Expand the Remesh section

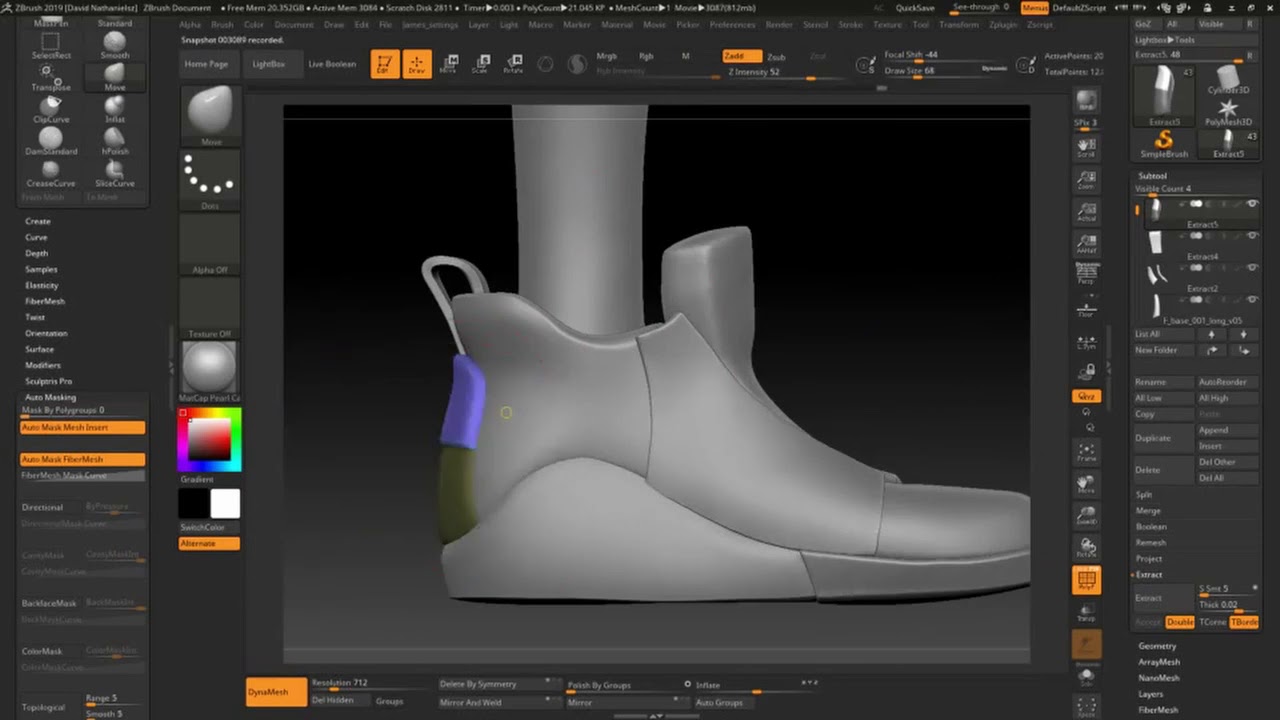[1150, 542]
